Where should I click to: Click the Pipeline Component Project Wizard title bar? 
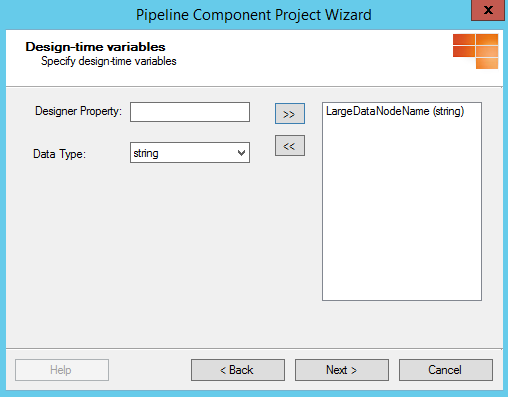click(x=253, y=15)
